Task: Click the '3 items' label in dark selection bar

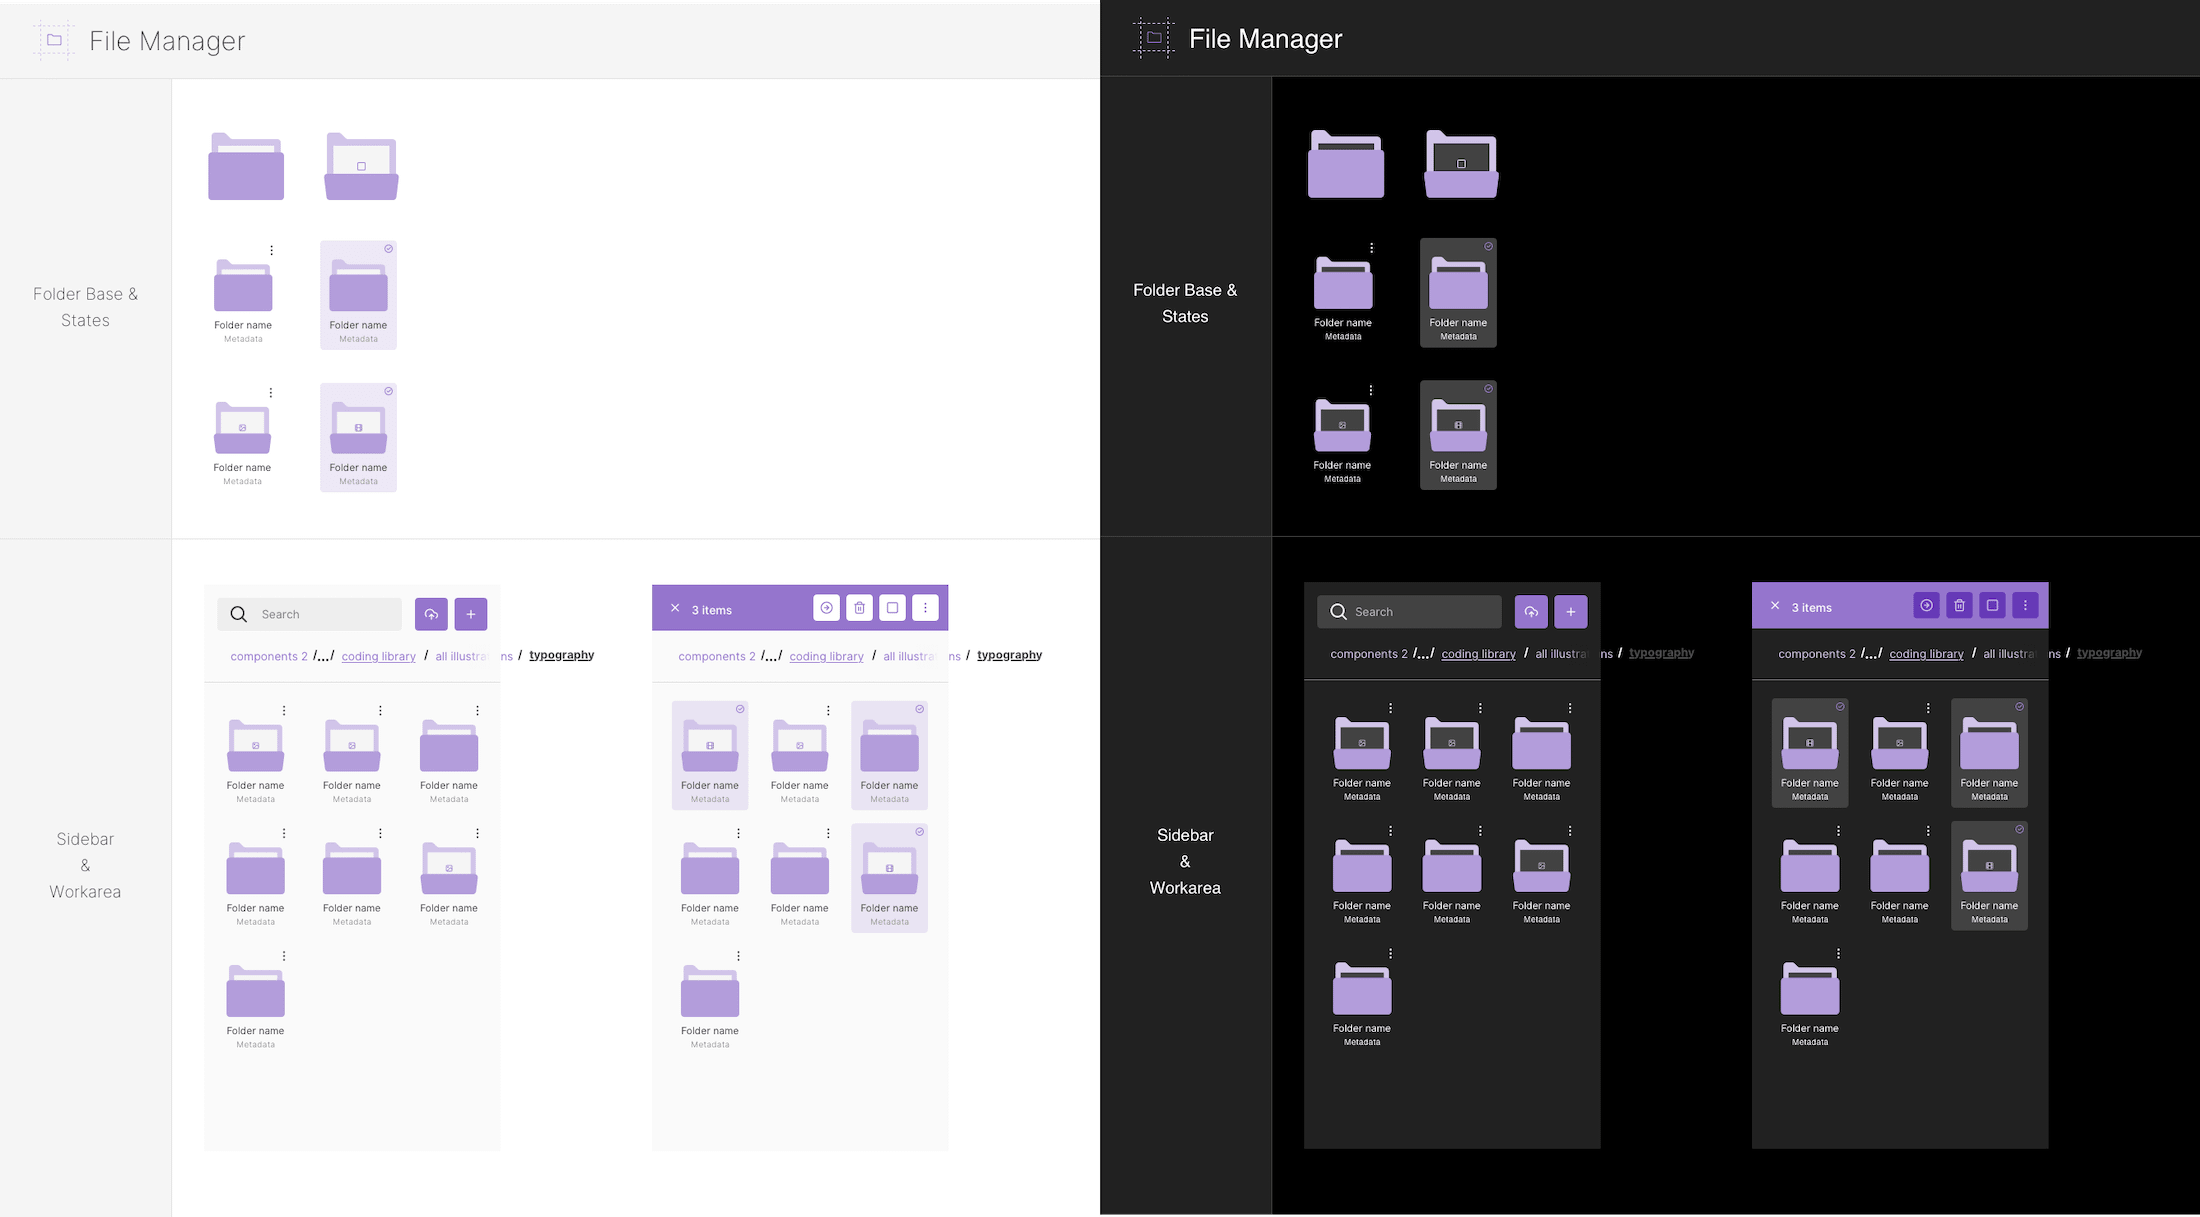Action: (x=1812, y=608)
